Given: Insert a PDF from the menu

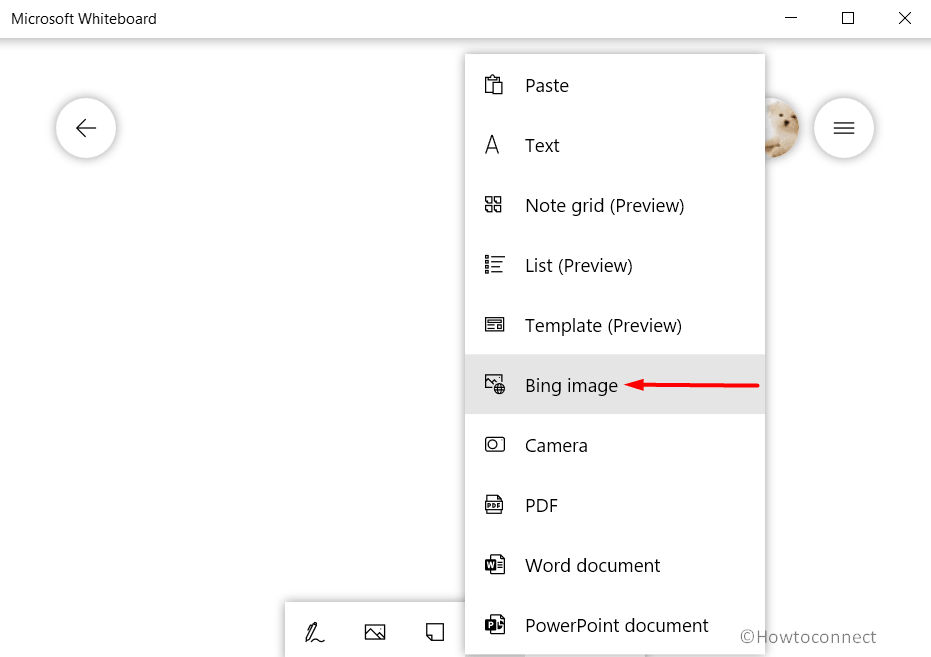Looking at the screenshot, I should pos(615,505).
